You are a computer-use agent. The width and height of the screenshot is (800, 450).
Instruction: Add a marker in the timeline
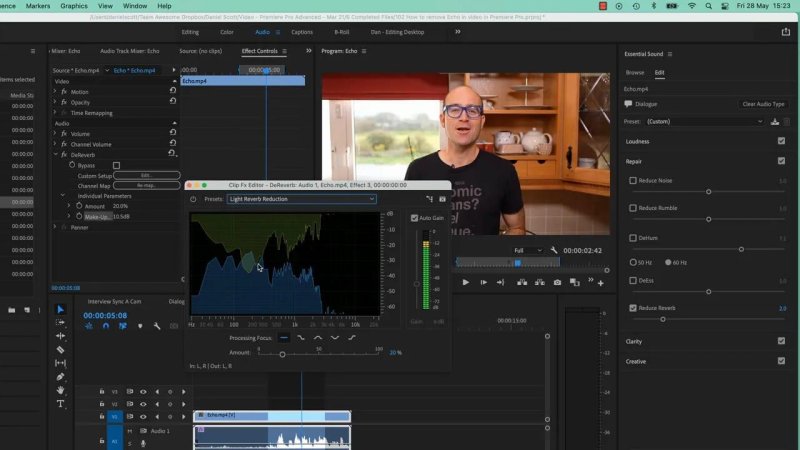pos(140,326)
